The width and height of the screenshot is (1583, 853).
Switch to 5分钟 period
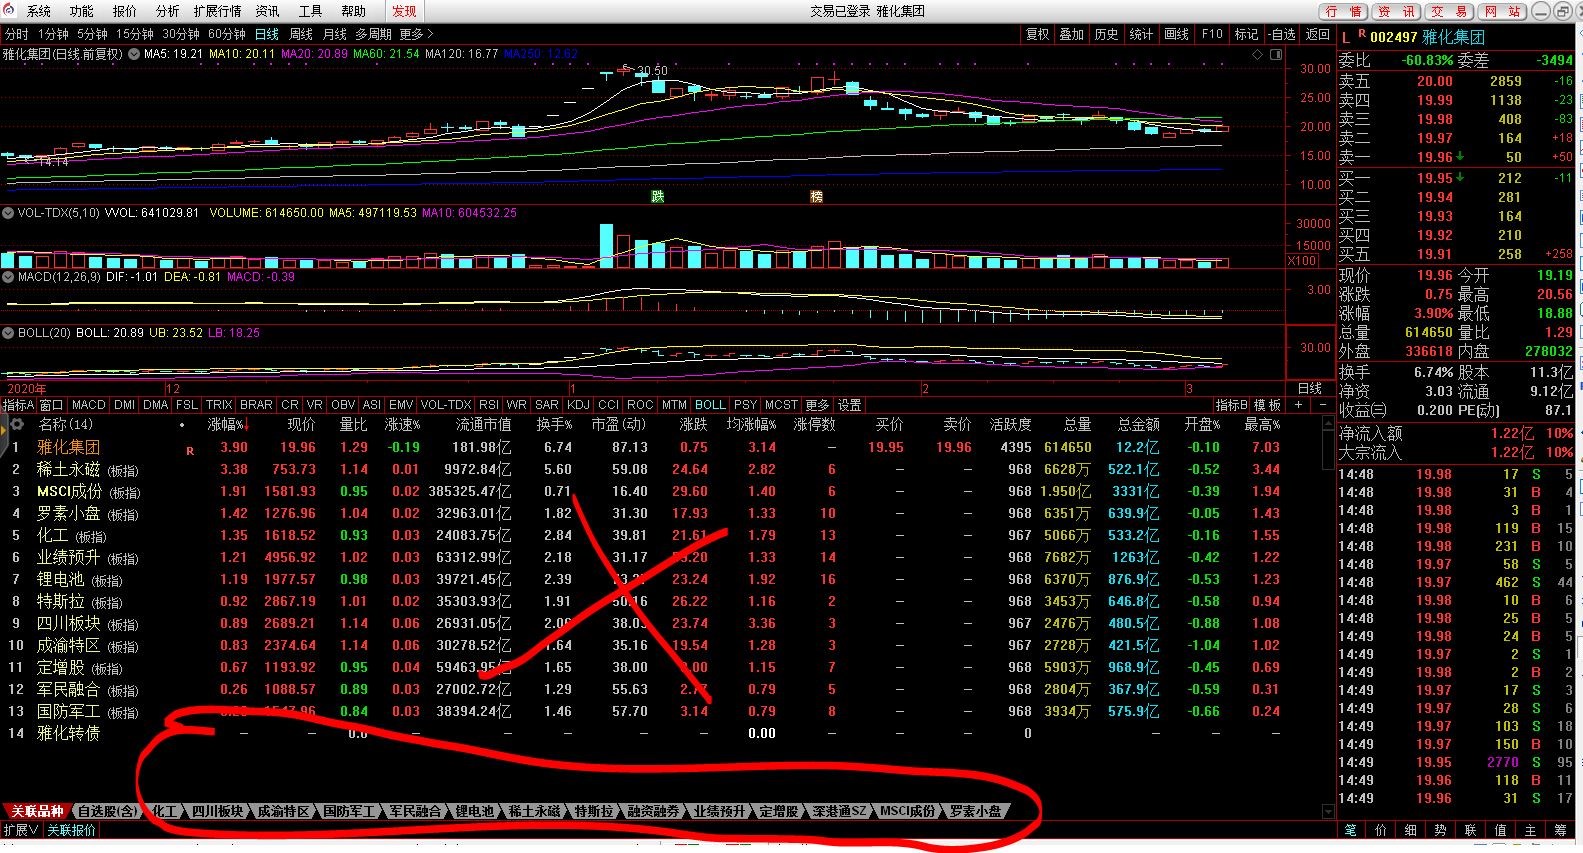click(x=92, y=34)
